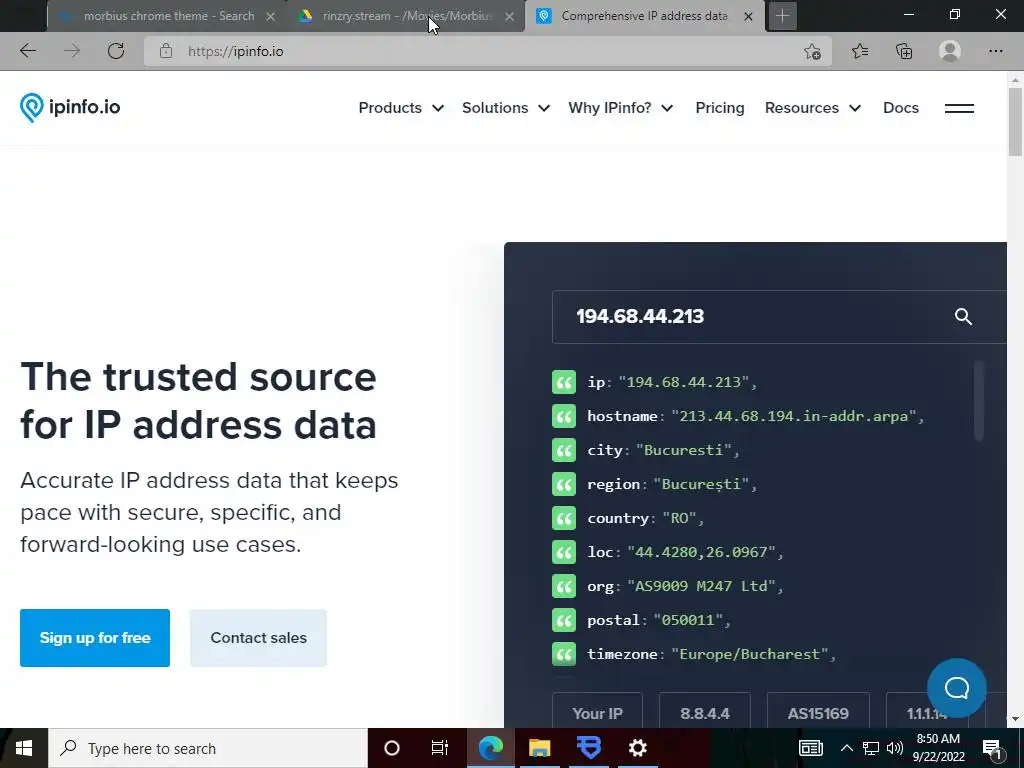Screen dimensions: 1024x768
Task: Select the 8.8.4.4 sample button
Action: [x=705, y=712]
